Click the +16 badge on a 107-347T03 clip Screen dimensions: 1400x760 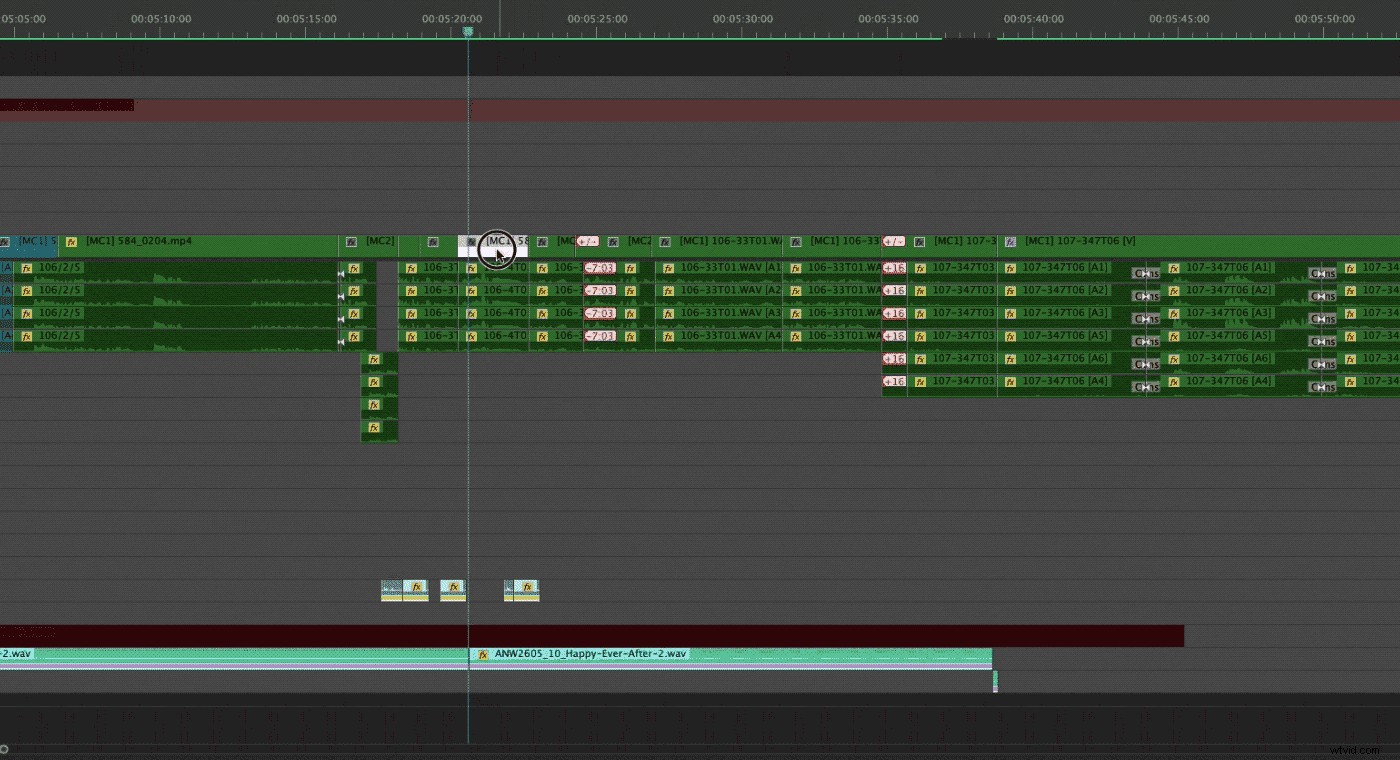tap(893, 267)
